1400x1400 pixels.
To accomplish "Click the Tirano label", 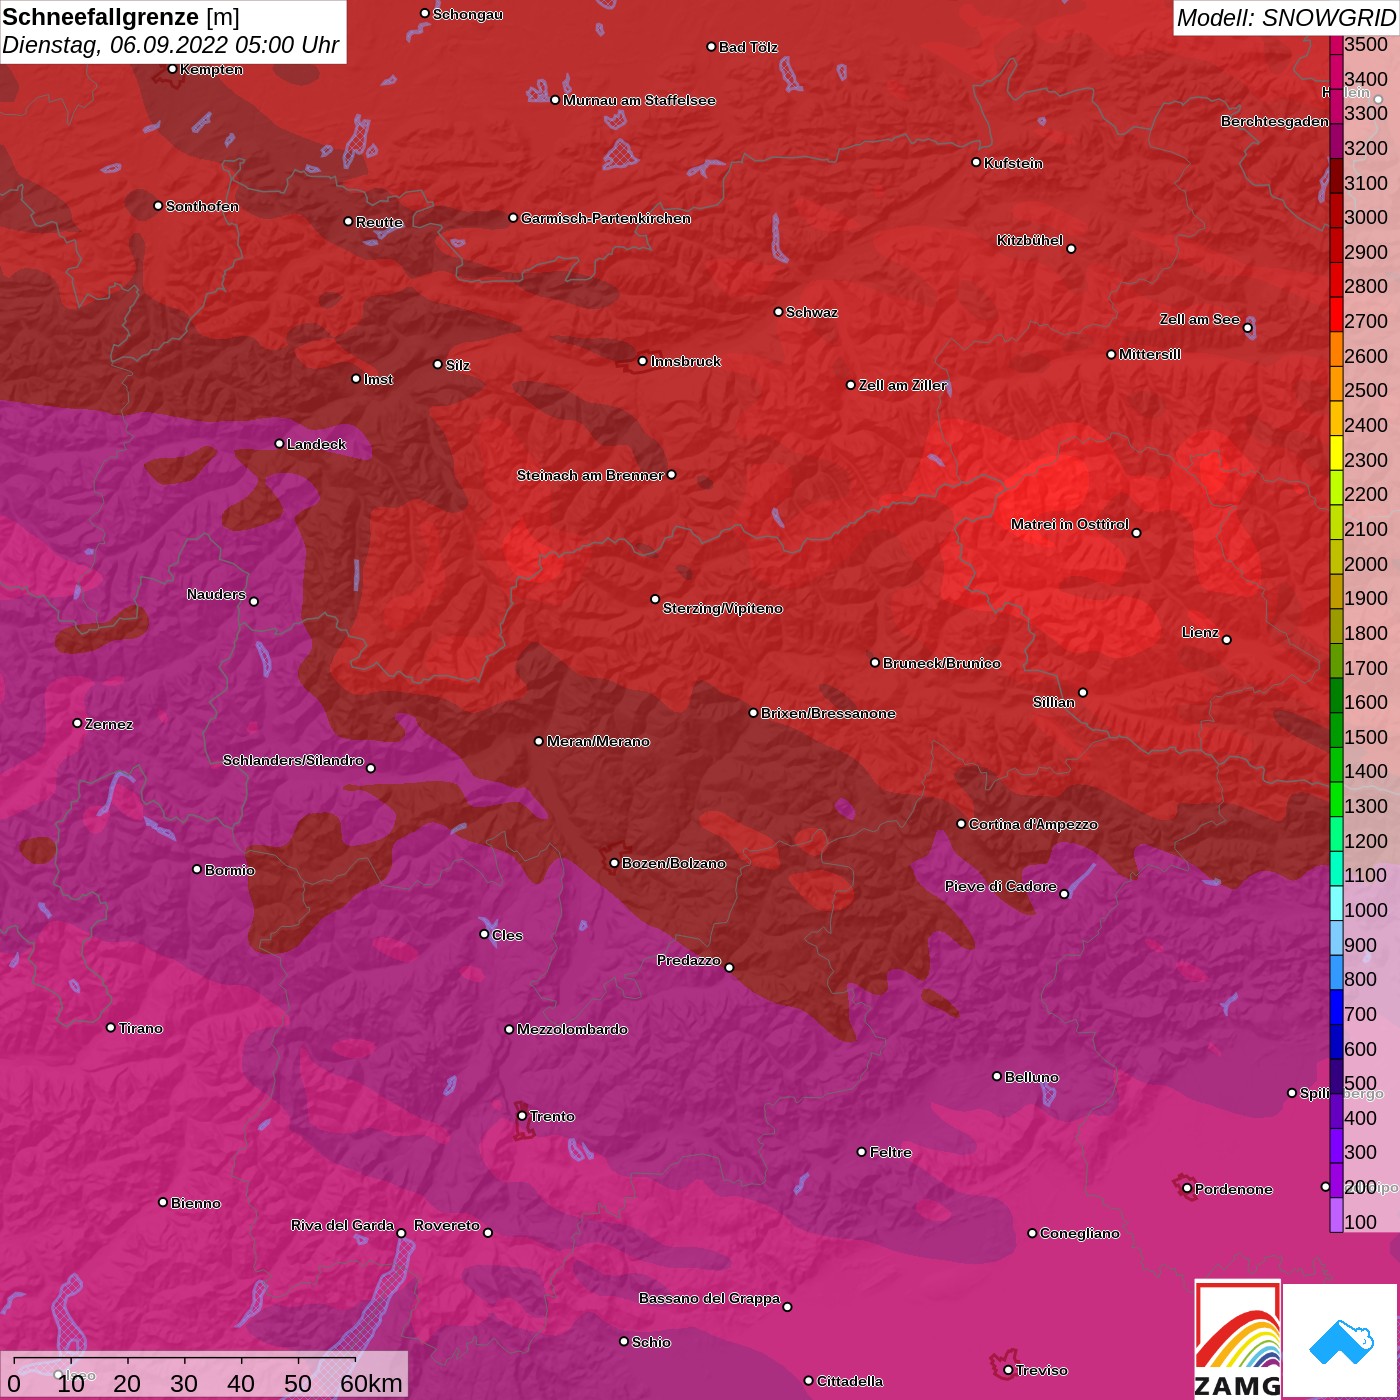I will (x=141, y=1028).
